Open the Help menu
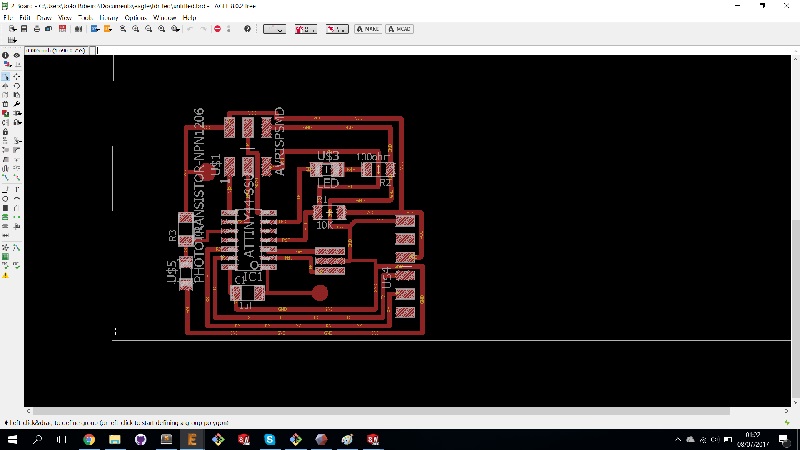Screen dimensions: 800x450 [189, 17]
